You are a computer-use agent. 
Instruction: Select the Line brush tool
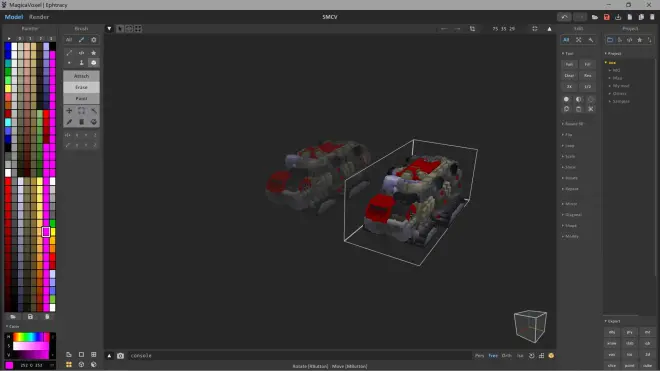pyautogui.click(x=69, y=53)
